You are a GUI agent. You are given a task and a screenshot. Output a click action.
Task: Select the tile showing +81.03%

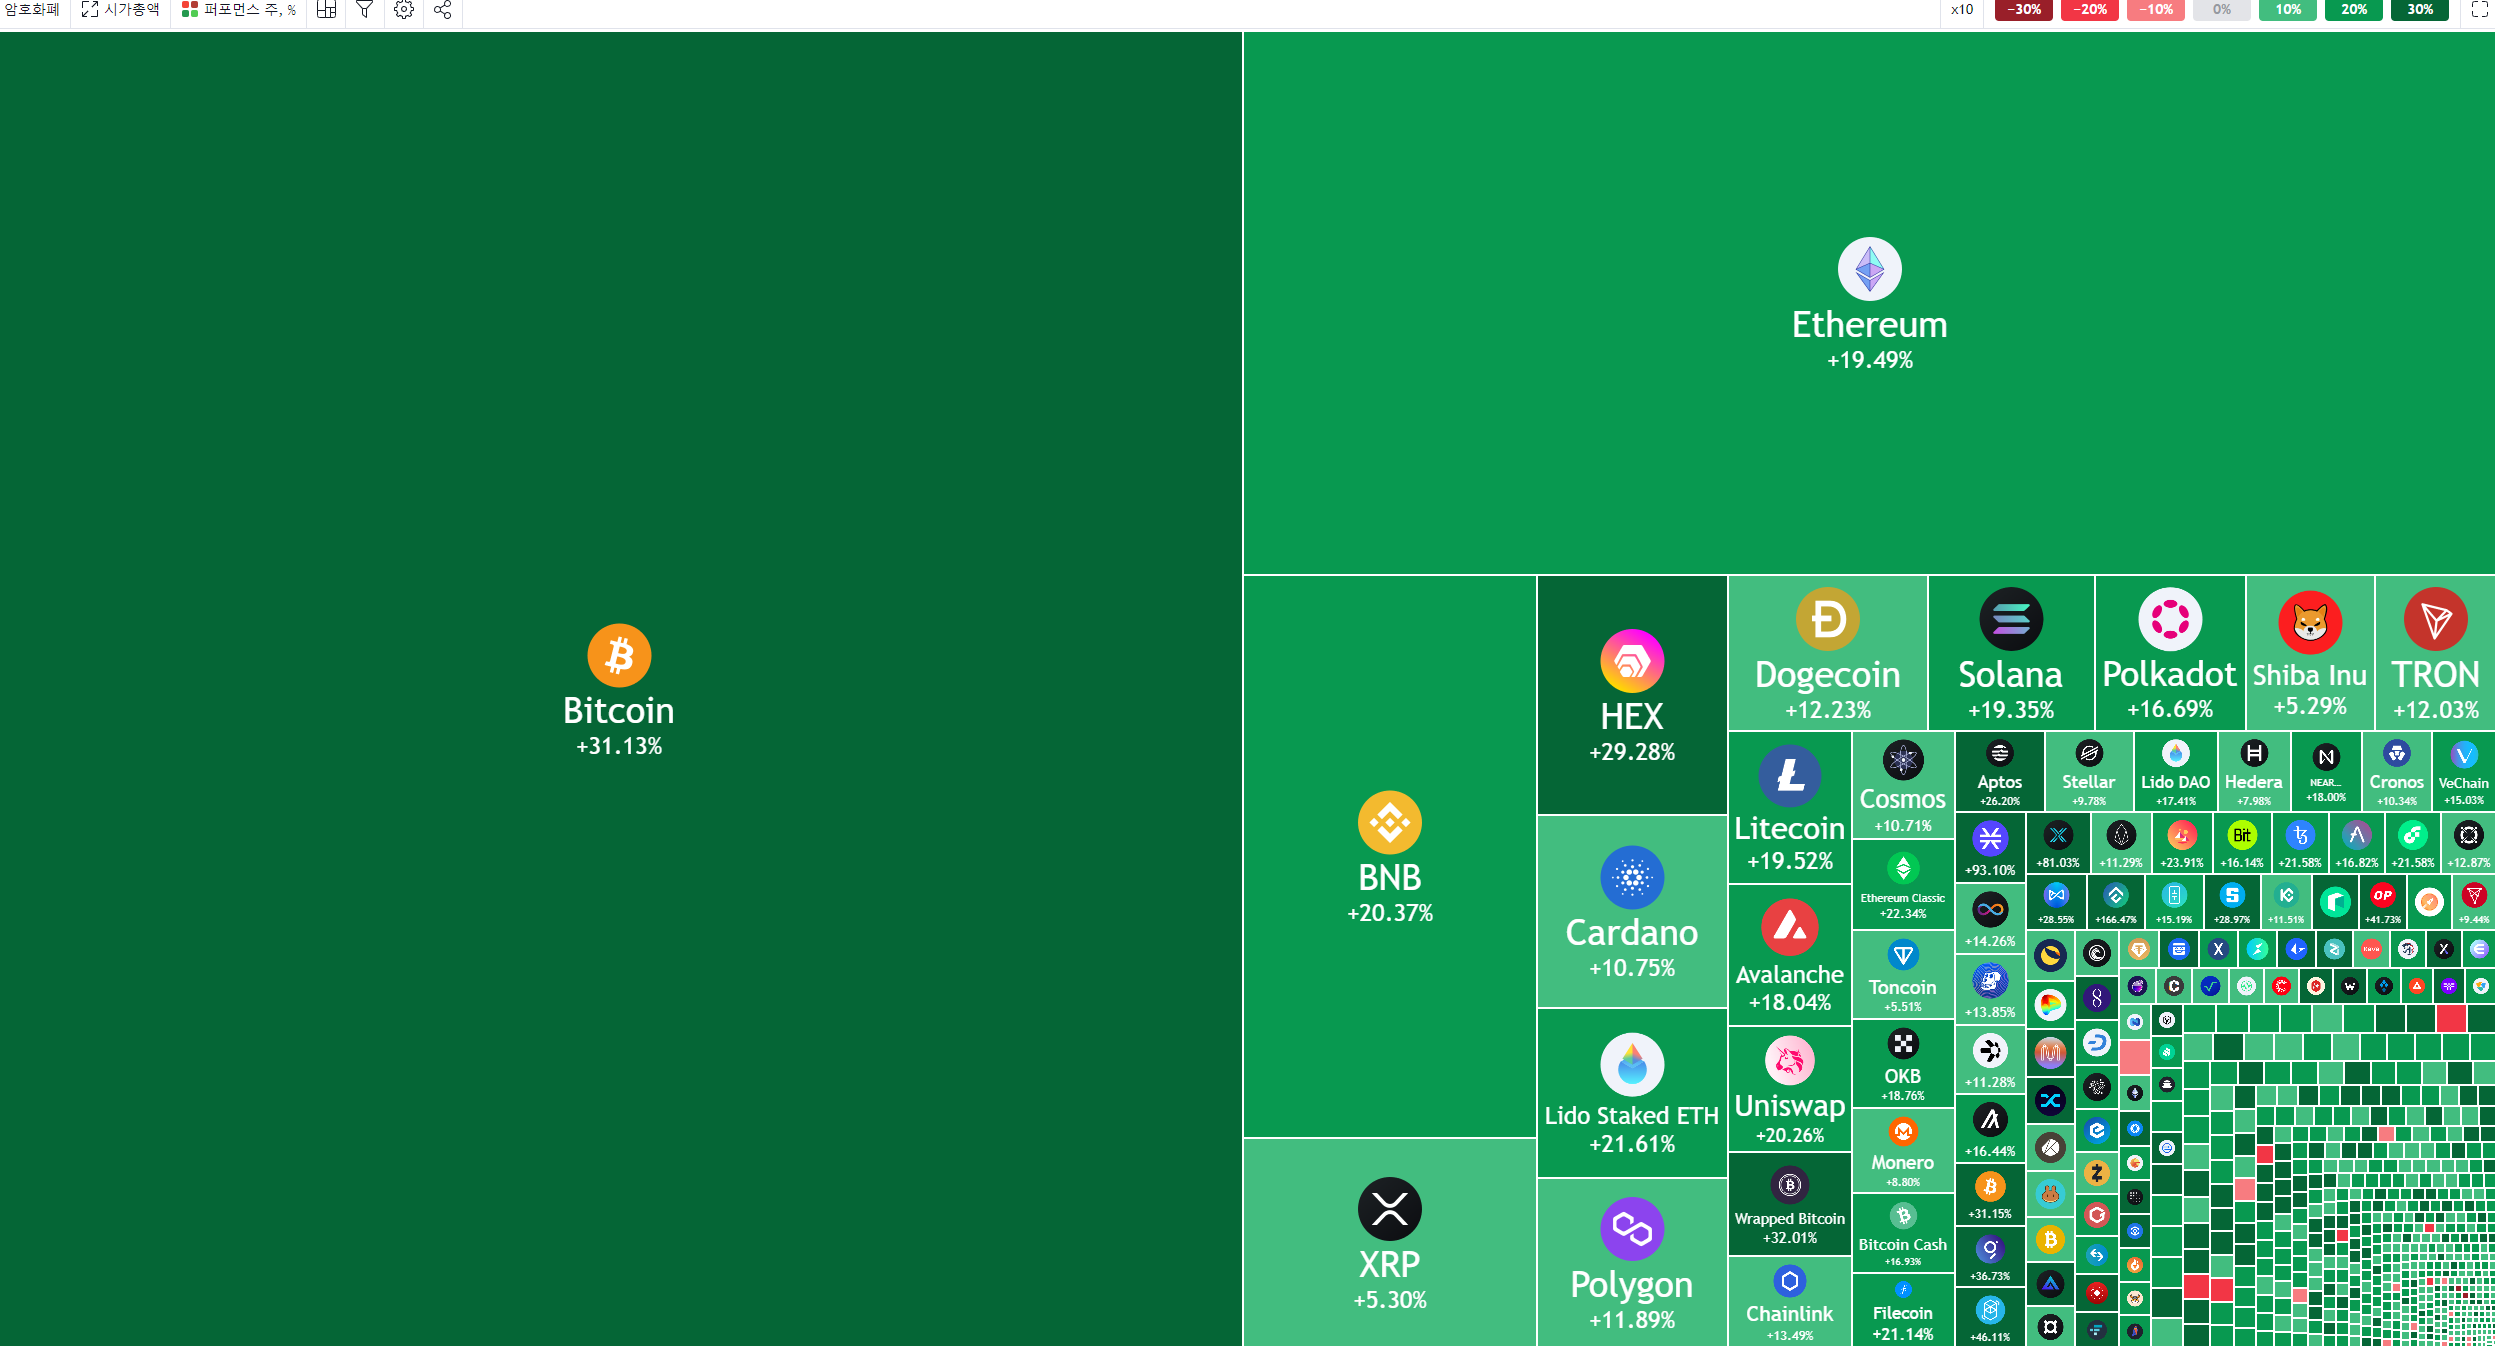tap(2058, 842)
